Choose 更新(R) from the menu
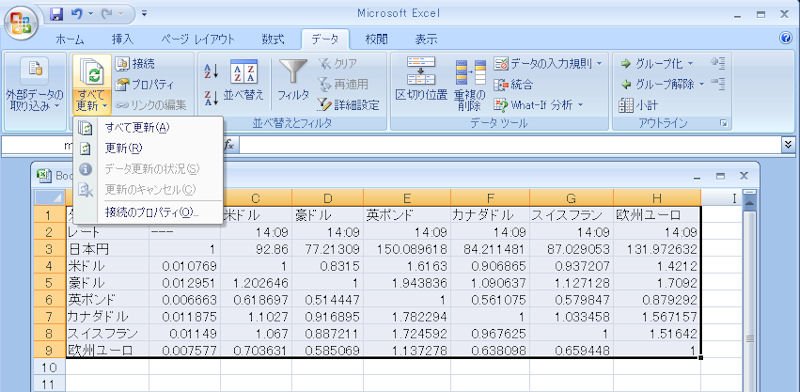The width and height of the screenshot is (800, 392). [148, 149]
